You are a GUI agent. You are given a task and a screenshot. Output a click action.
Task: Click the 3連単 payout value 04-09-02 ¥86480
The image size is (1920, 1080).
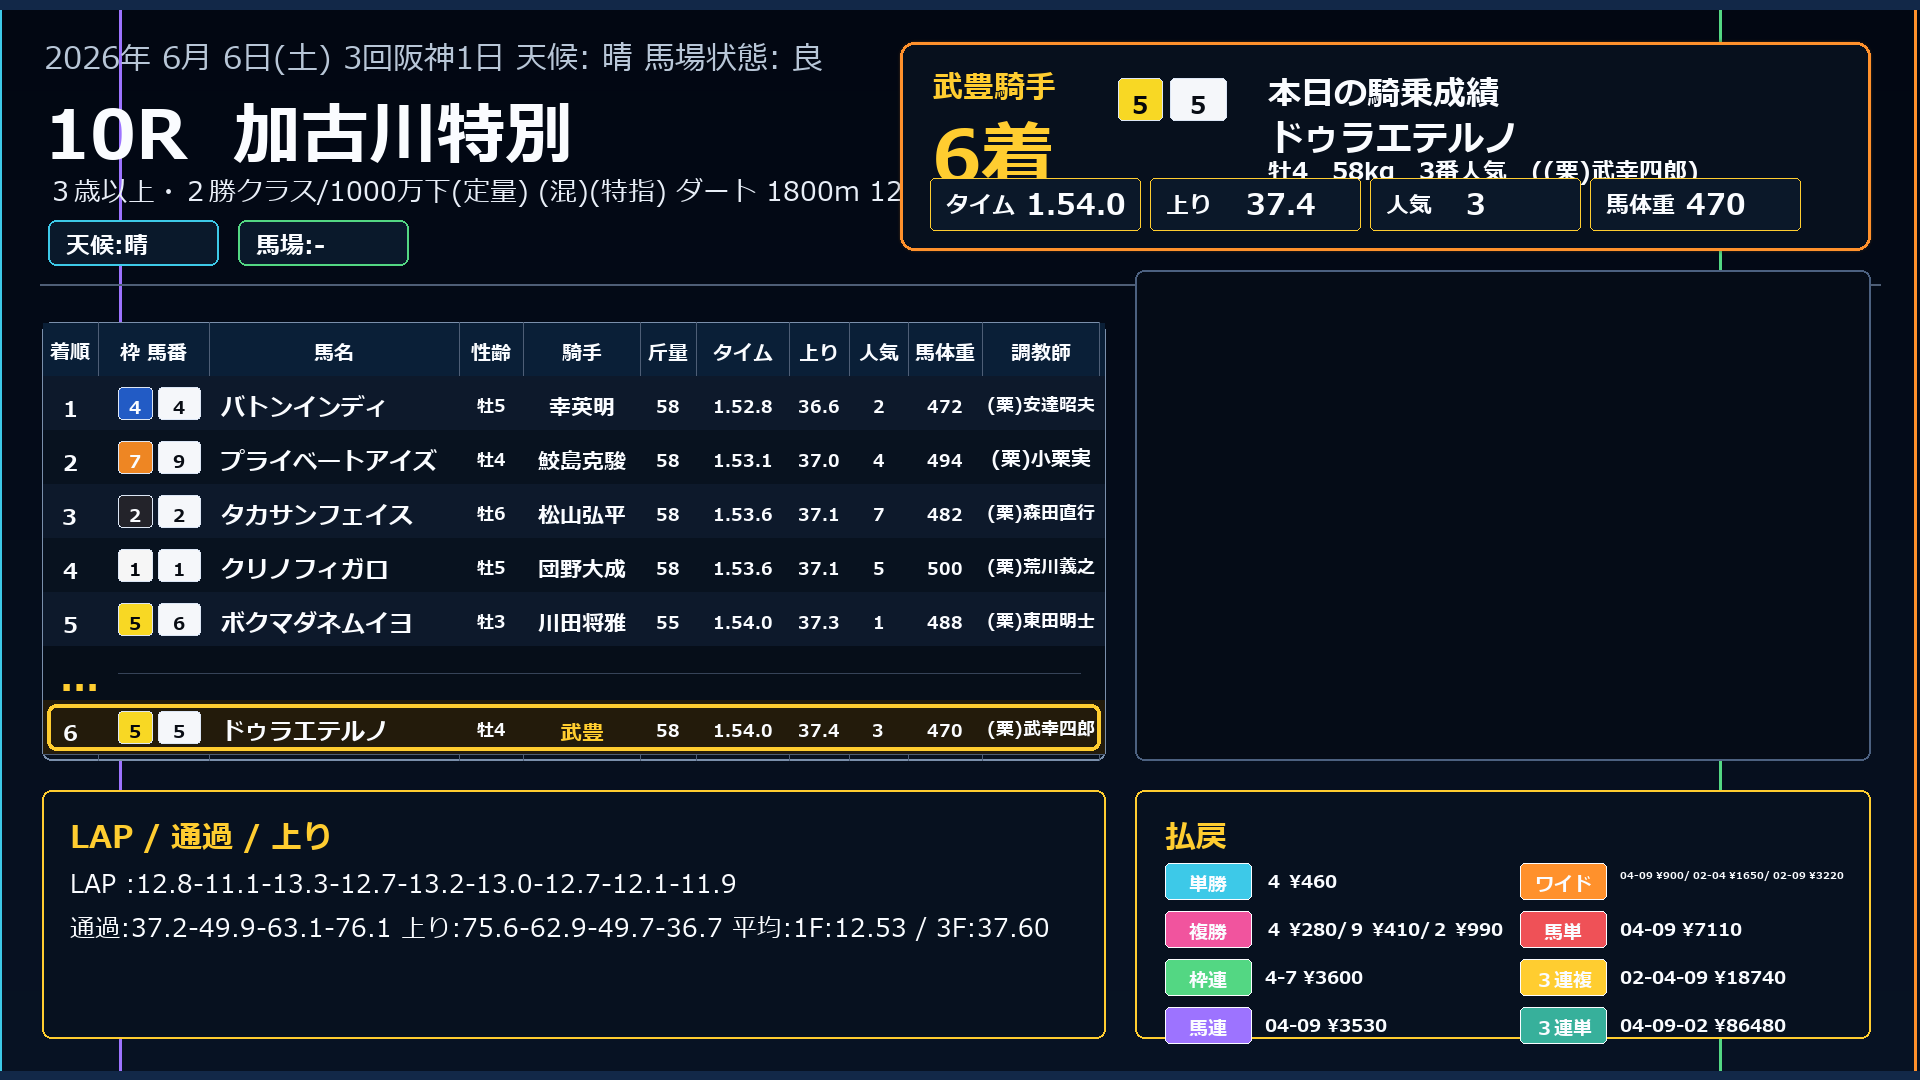pos(1703,1026)
